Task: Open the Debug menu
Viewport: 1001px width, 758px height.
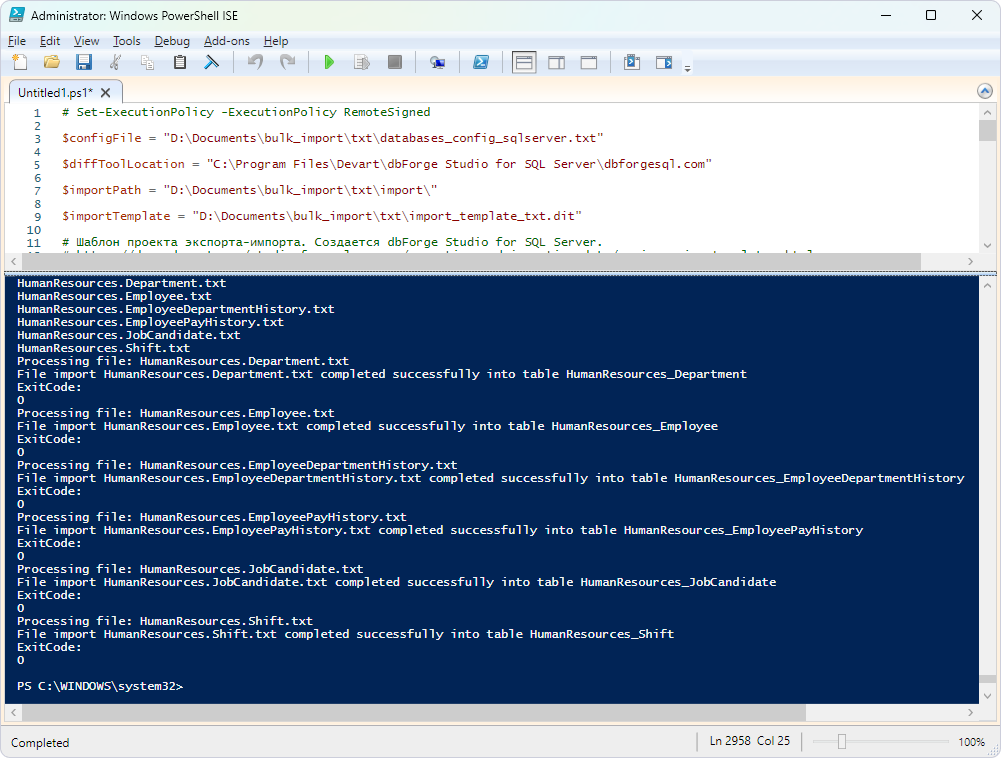Action: pyautogui.click(x=172, y=41)
